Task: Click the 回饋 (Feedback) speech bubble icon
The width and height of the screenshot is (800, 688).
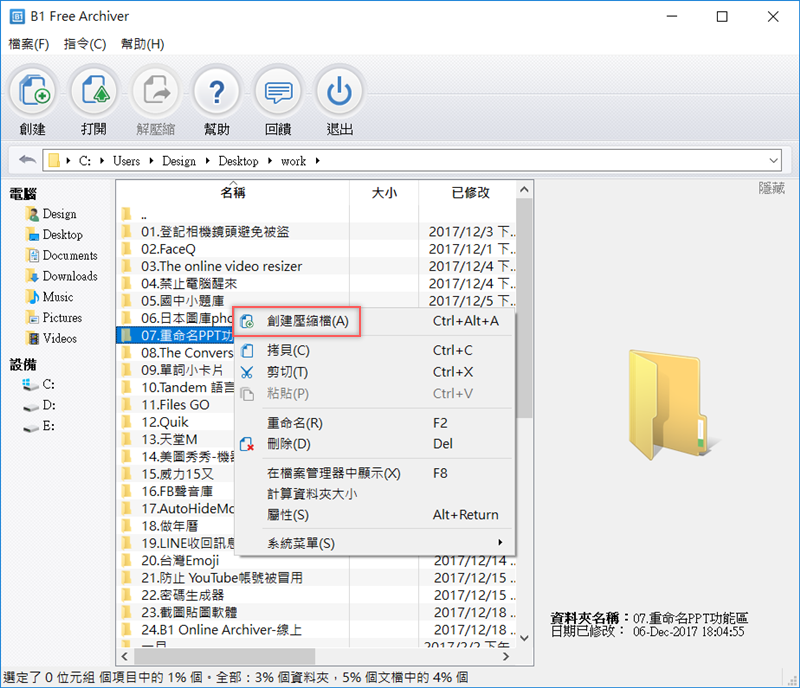Action: click(278, 92)
